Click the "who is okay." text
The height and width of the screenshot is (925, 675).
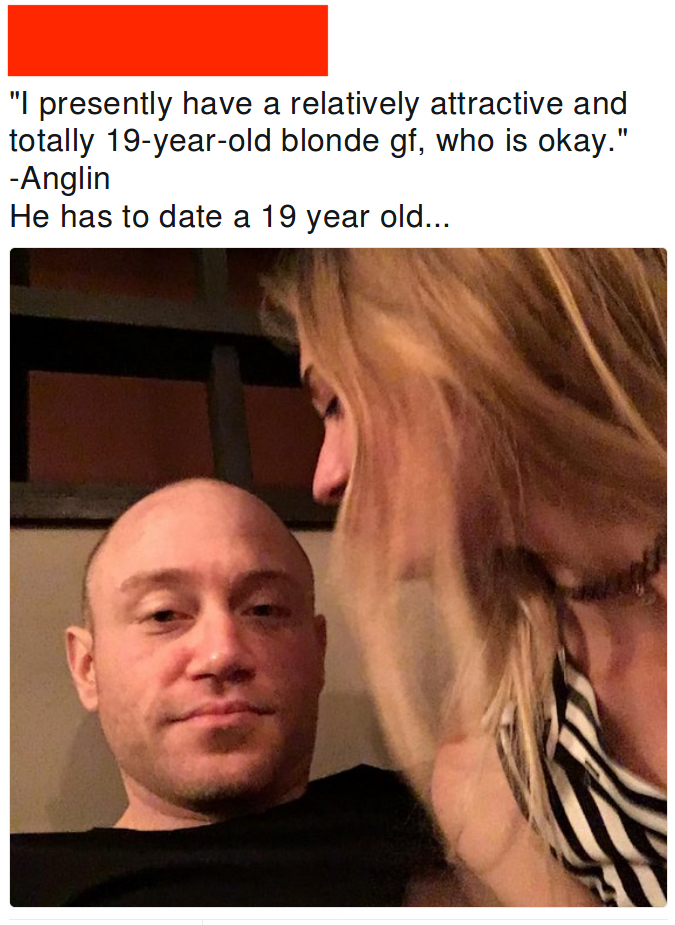532,140
